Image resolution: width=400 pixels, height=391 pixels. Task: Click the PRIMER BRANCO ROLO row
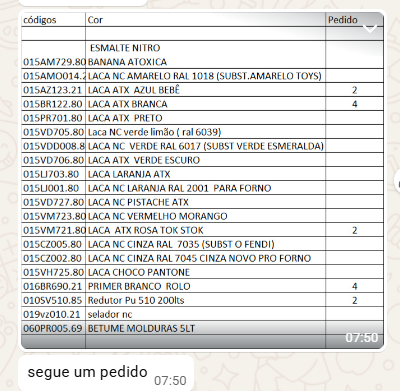pos(202,286)
